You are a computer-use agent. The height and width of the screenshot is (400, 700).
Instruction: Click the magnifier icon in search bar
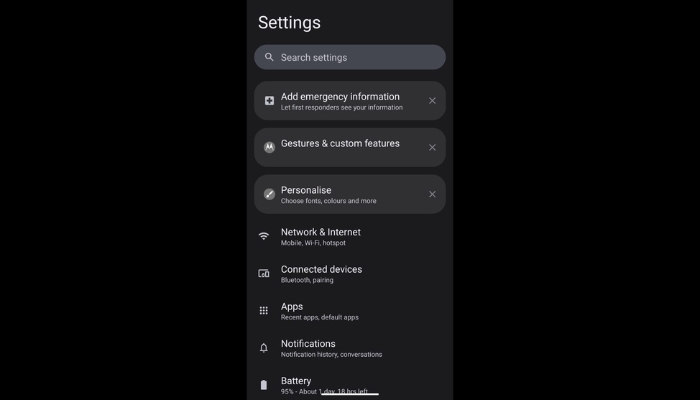click(x=269, y=57)
